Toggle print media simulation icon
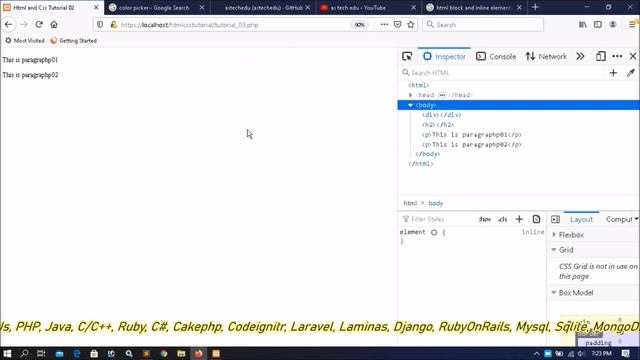This screenshot has width=640, height=360. 536,220
